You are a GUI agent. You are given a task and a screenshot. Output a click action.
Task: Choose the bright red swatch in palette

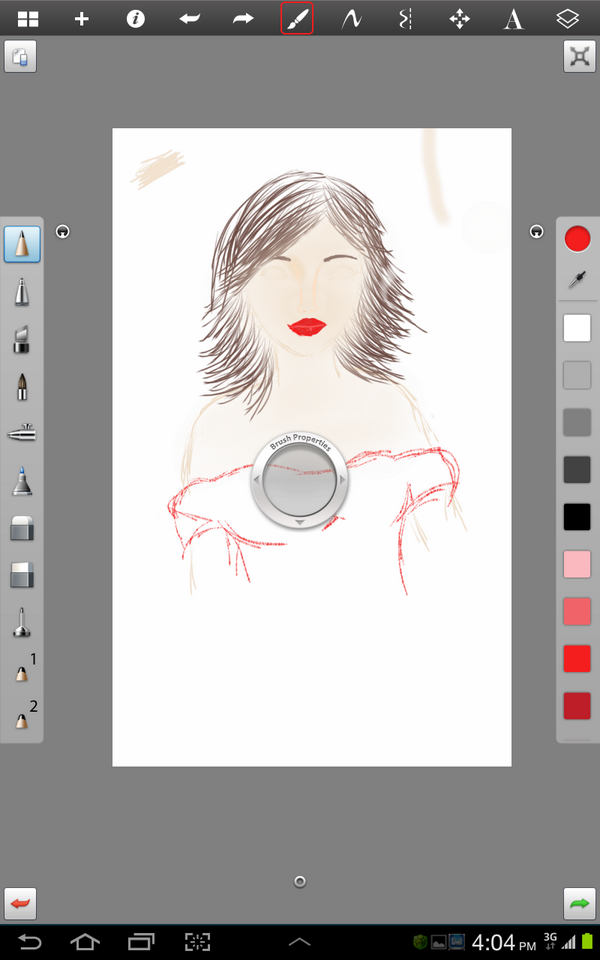577,659
